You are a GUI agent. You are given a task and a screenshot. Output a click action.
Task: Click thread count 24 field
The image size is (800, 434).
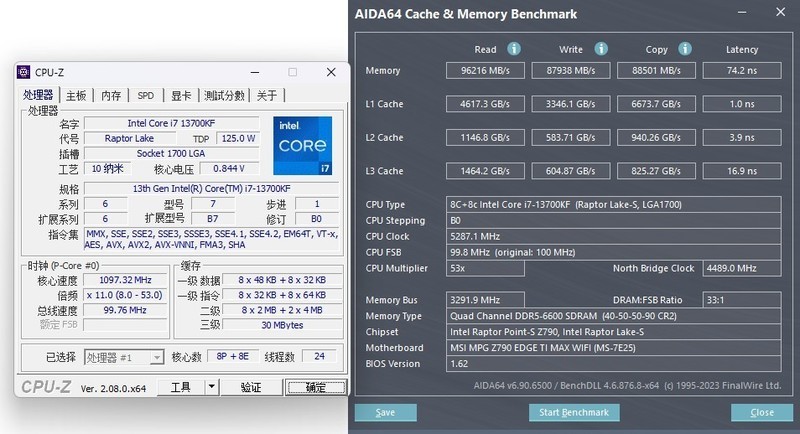319,356
